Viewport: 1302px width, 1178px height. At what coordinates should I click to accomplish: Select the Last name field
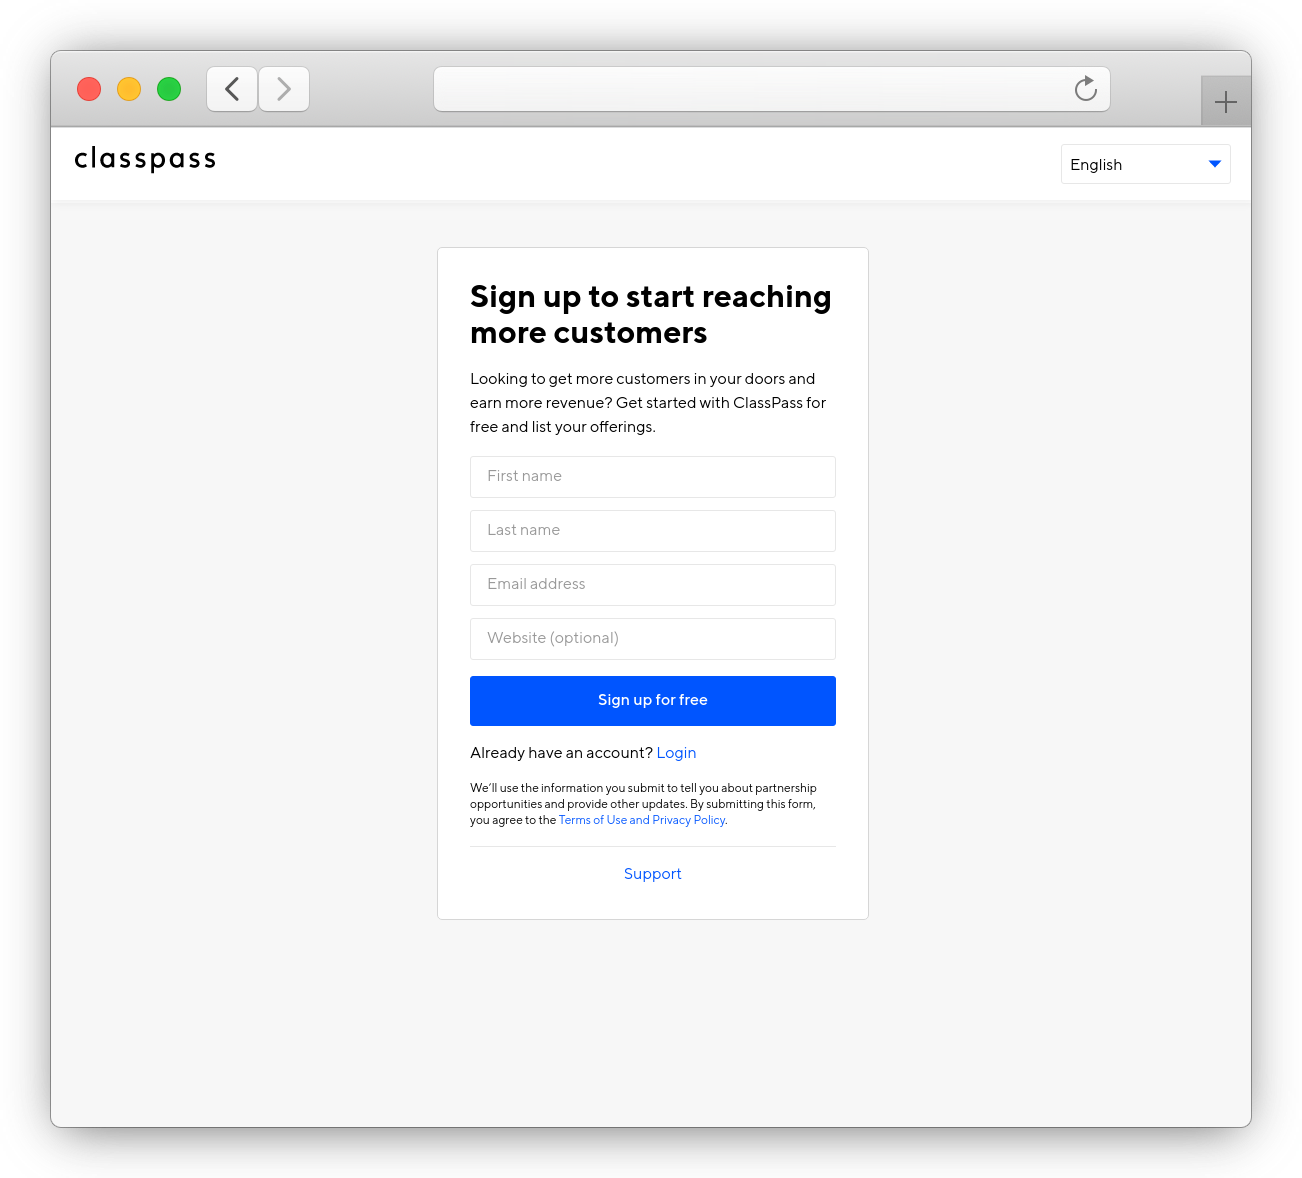pyautogui.click(x=653, y=531)
